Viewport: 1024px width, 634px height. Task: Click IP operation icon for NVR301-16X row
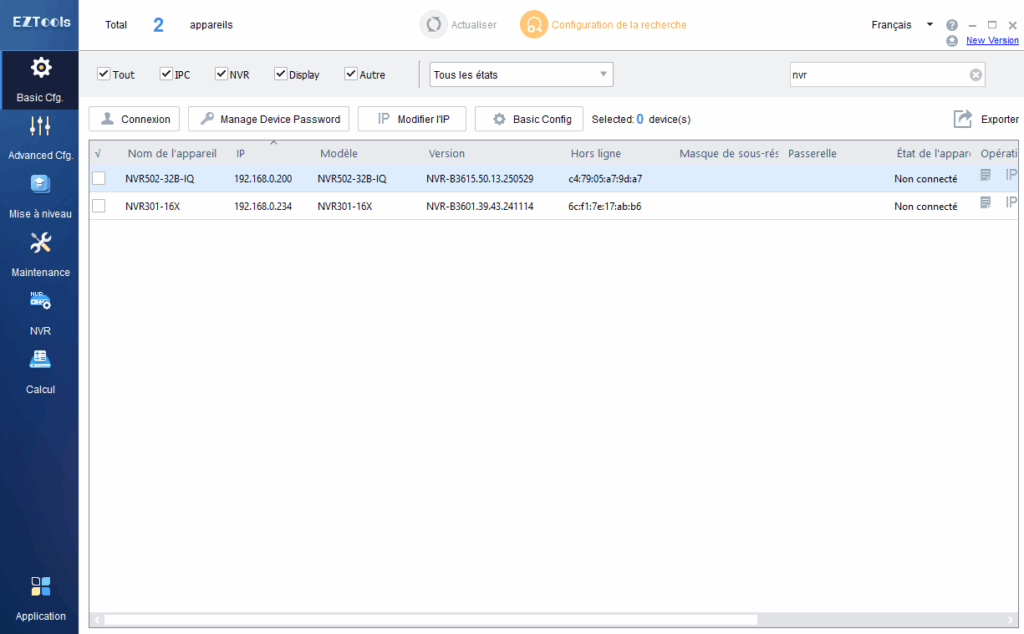coord(1011,202)
